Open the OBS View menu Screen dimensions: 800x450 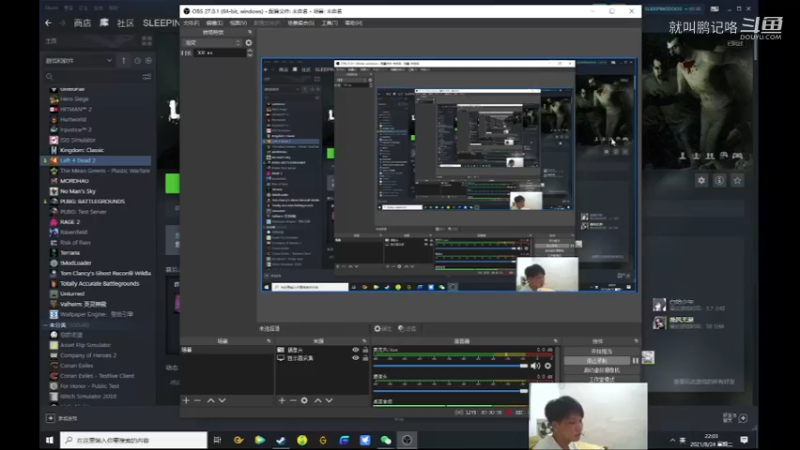[238, 23]
